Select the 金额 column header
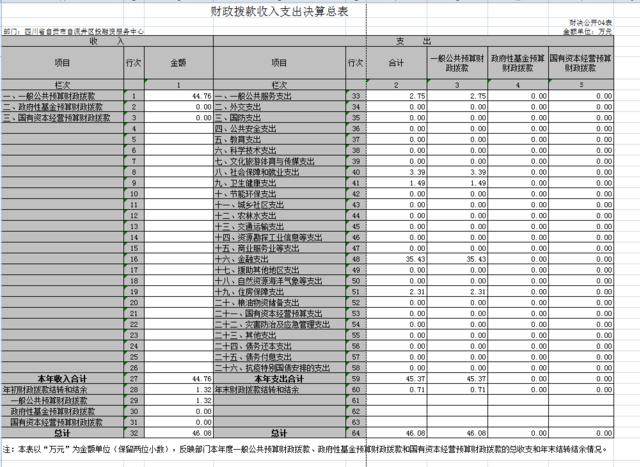 point(179,63)
